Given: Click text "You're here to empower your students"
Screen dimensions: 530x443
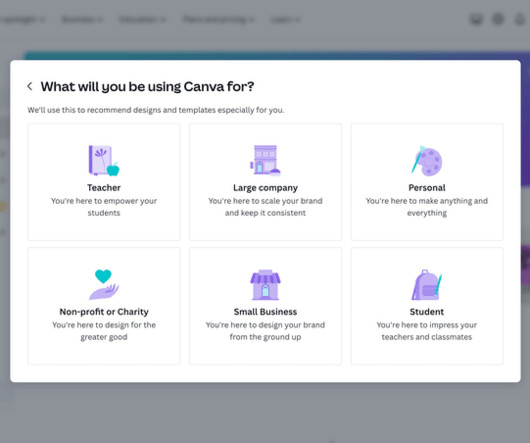Looking at the screenshot, I should pyautogui.click(x=104, y=207).
